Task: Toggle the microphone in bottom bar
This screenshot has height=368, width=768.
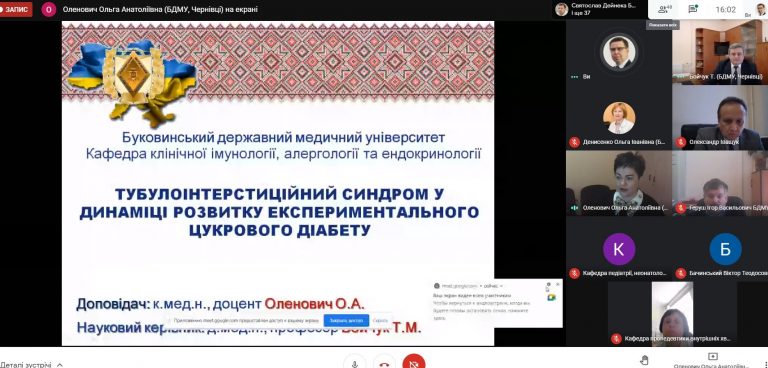Action: pyautogui.click(x=355, y=362)
